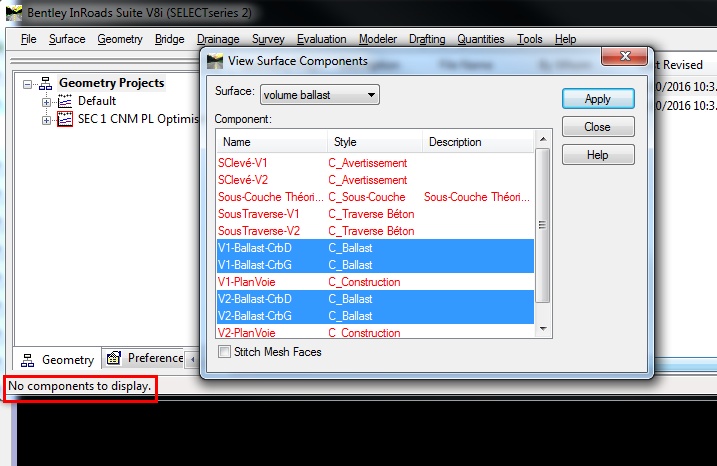717x466 pixels.
Task: Click the component list scroll down arrow
Action: [543, 328]
